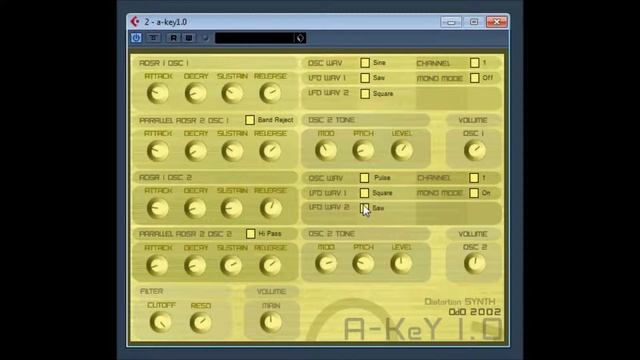The height and width of the screenshot is (360, 640).
Task: Click the Volume OSC 2 knob
Action: pyautogui.click(x=475, y=264)
